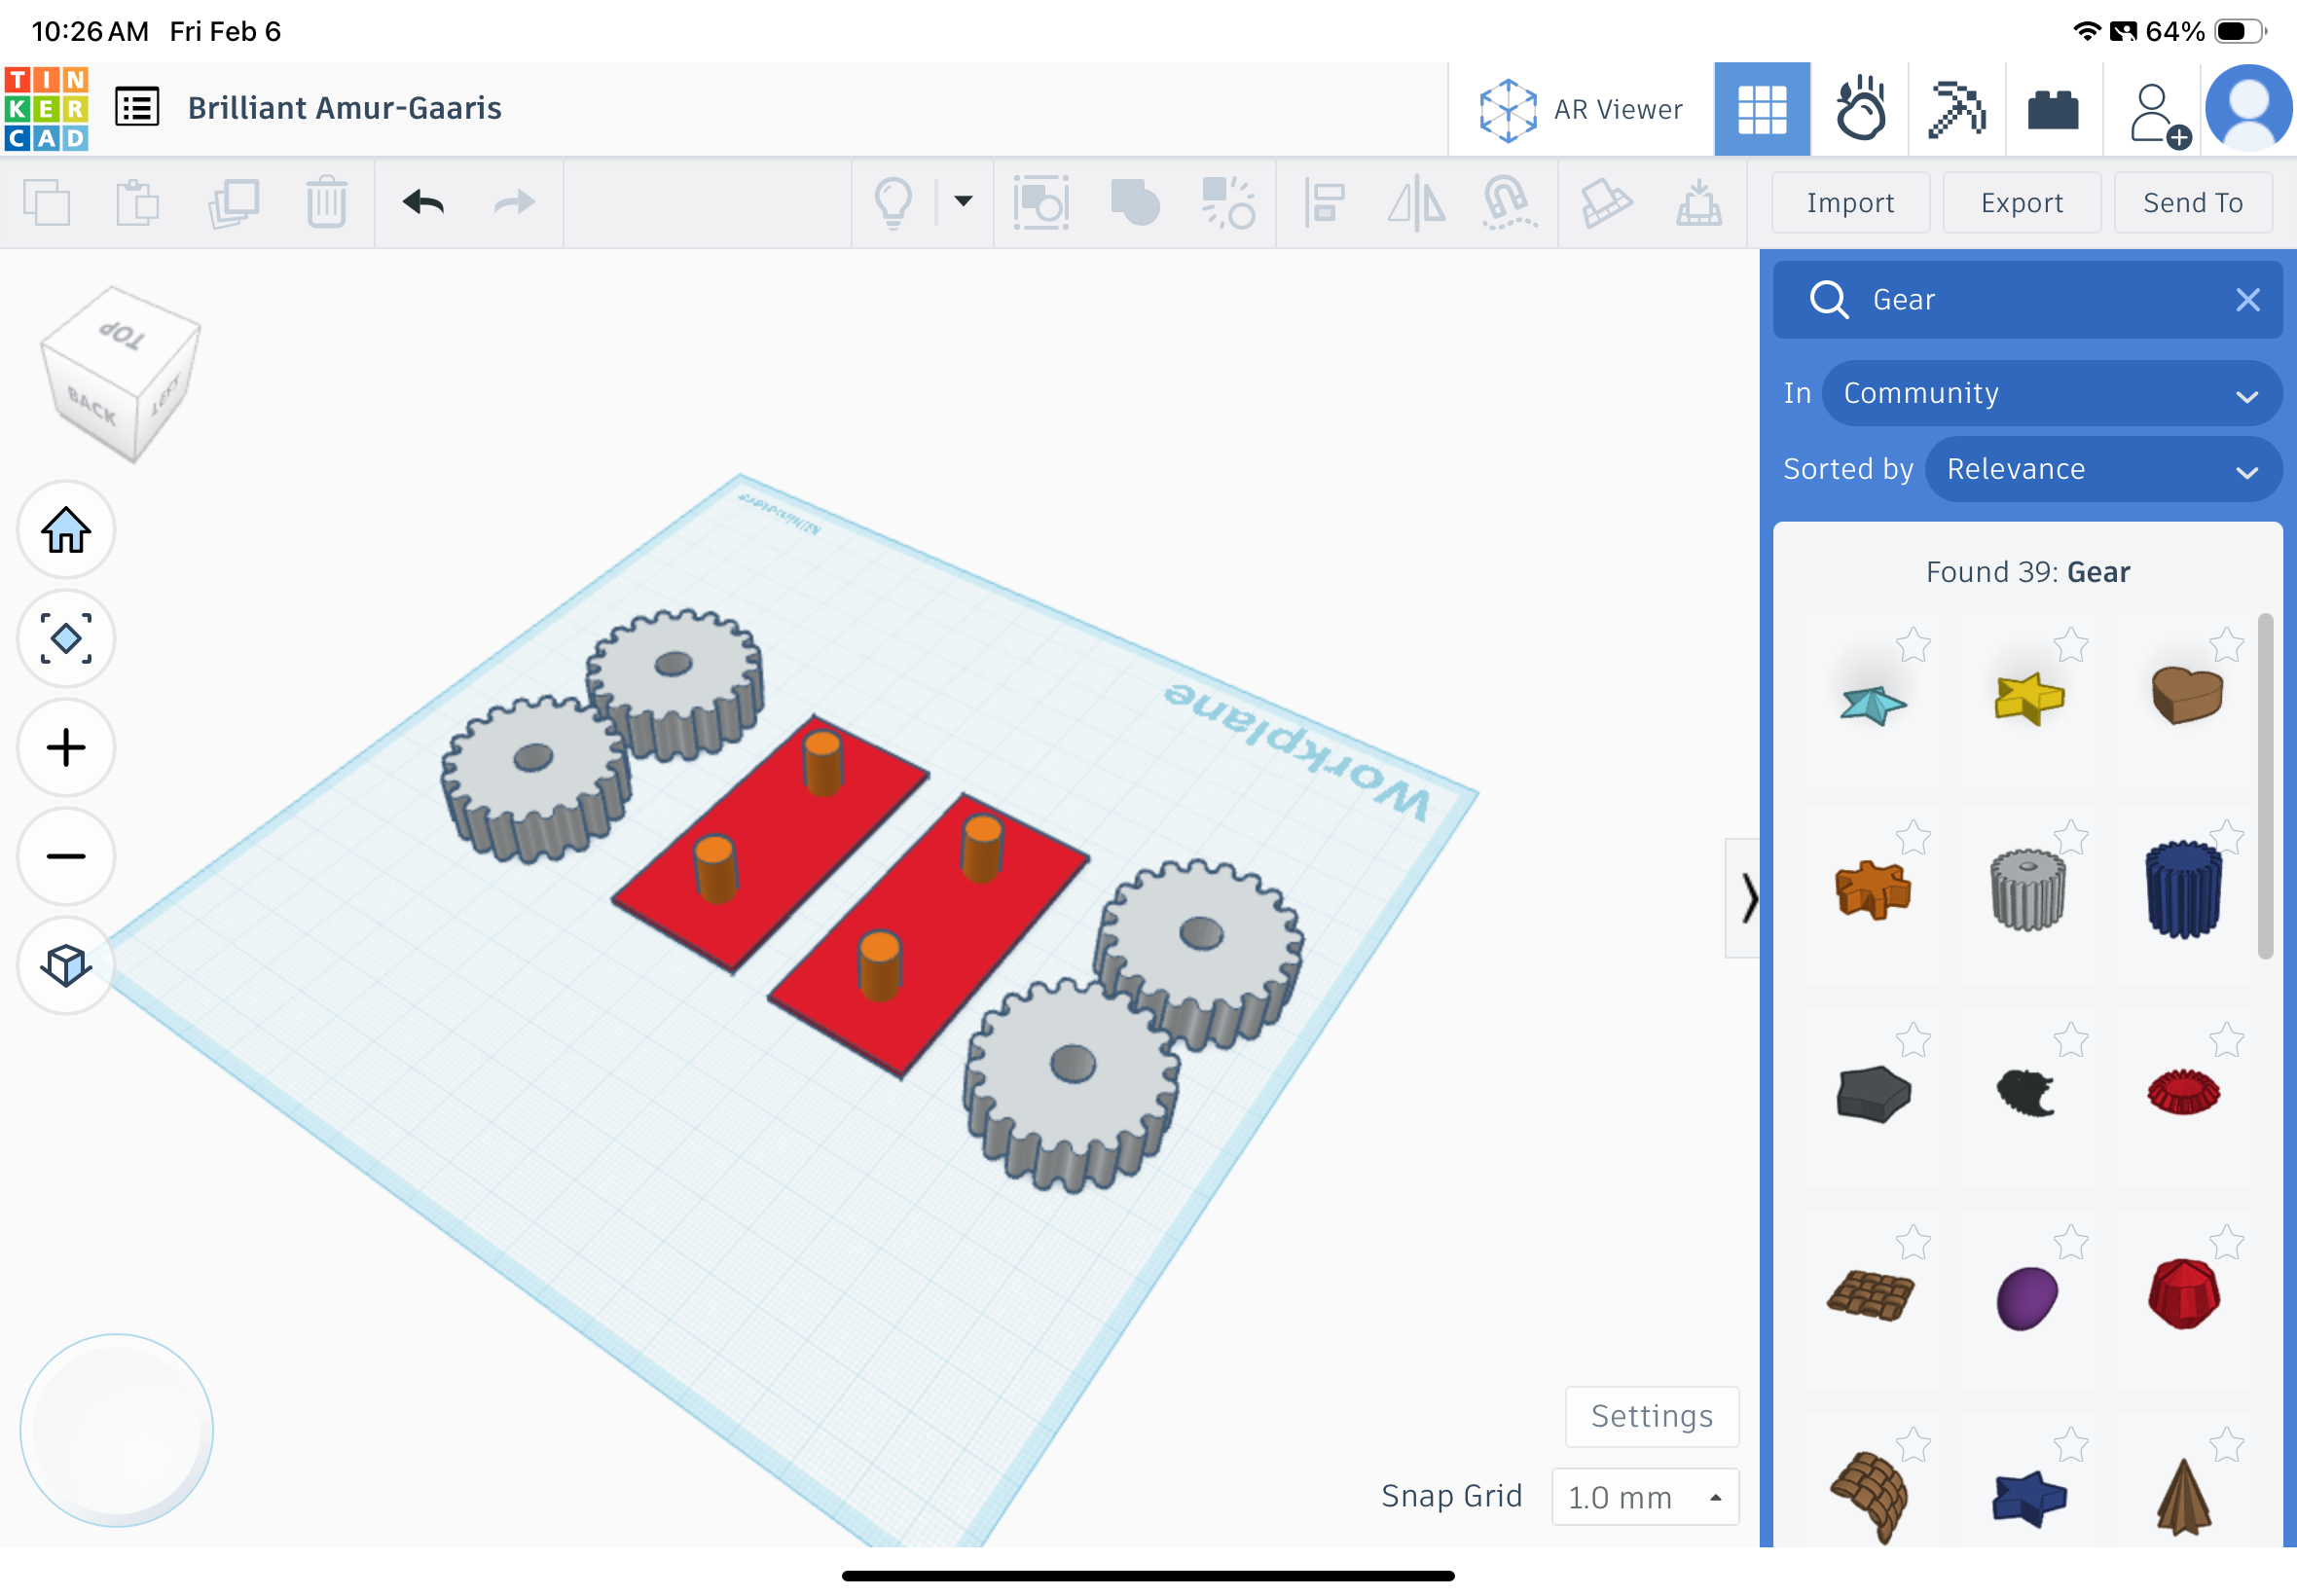2297x1596 pixels.
Task: Favorite the brown heart shape
Action: [2226, 645]
